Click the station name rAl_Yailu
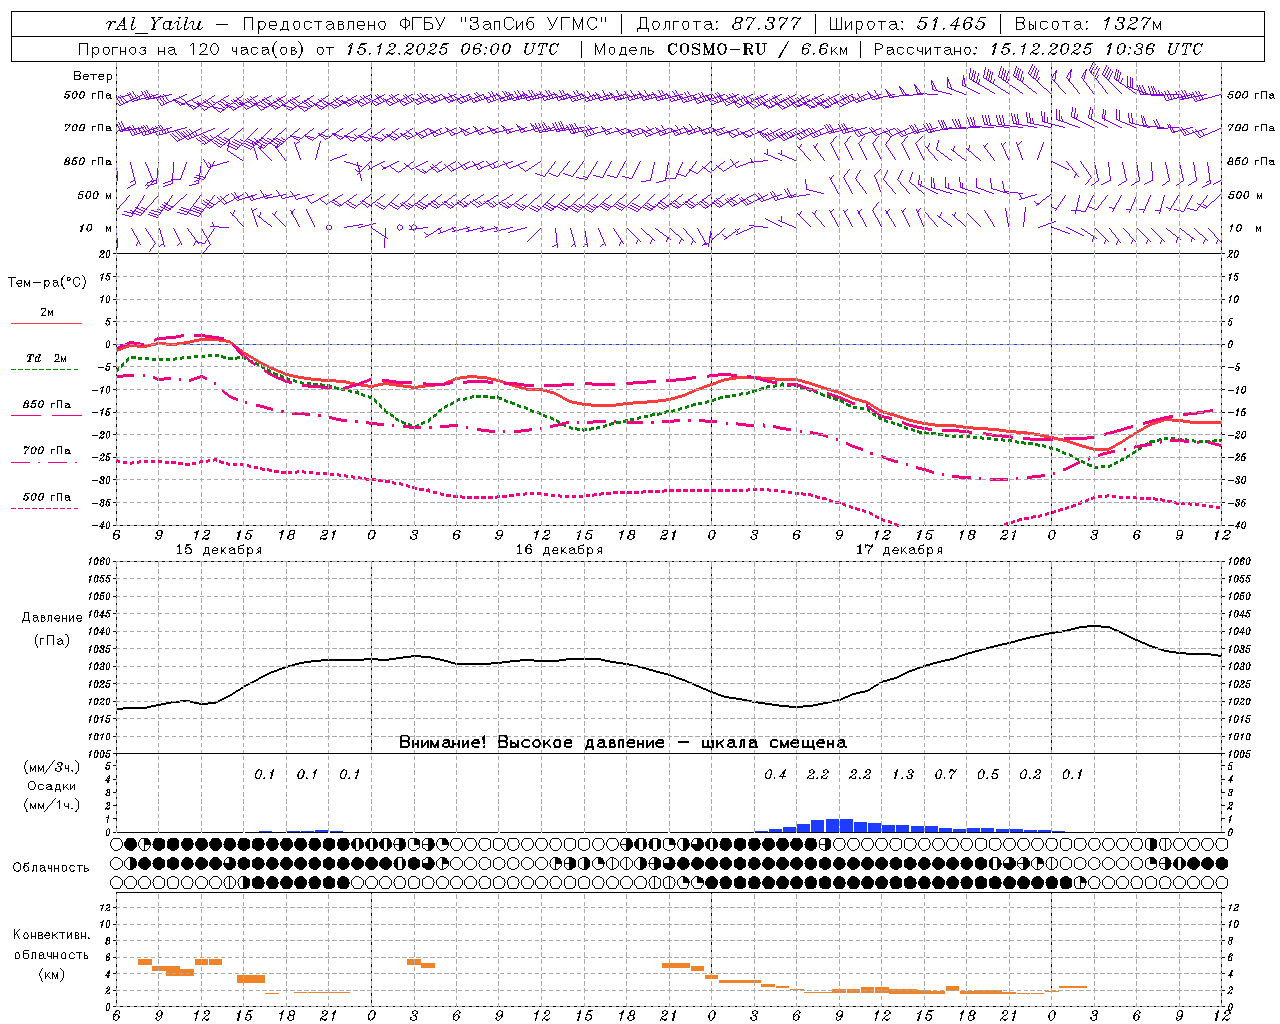This screenshot has width=1280, height=1024. pyautogui.click(x=154, y=24)
